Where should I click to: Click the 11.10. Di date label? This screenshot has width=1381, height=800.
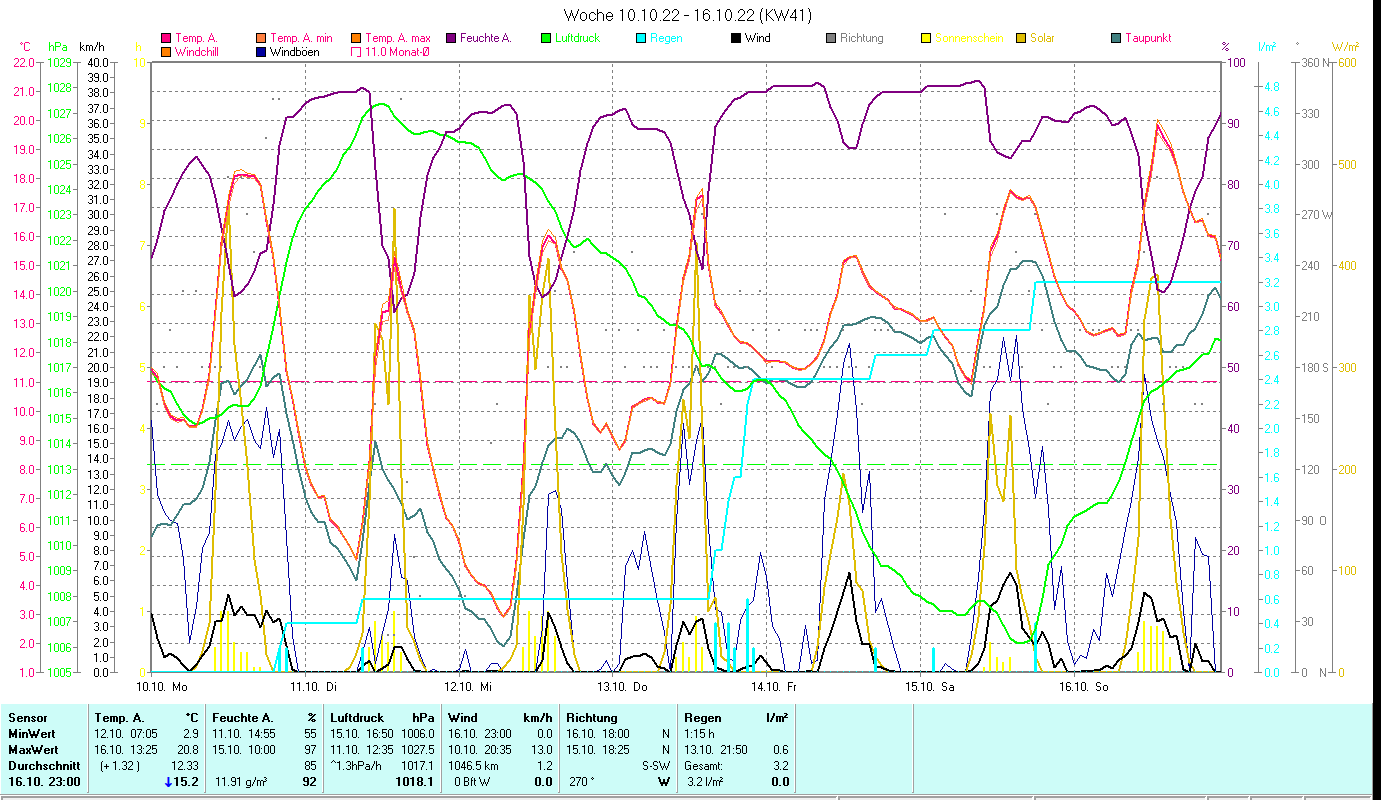click(x=313, y=687)
